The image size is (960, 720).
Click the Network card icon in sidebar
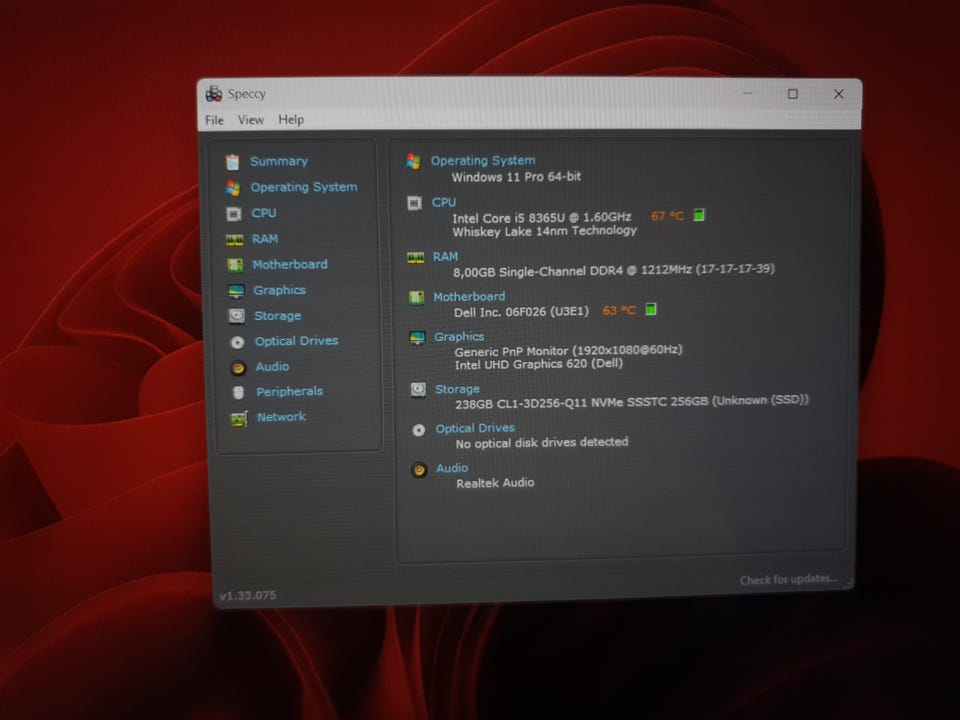(x=239, y=418)
